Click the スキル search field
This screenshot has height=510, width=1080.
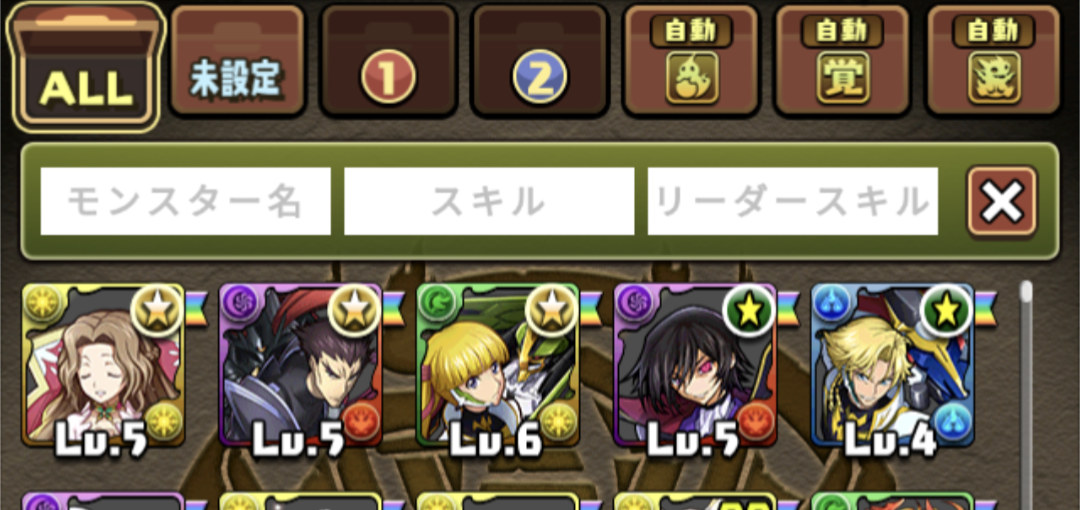489,201
